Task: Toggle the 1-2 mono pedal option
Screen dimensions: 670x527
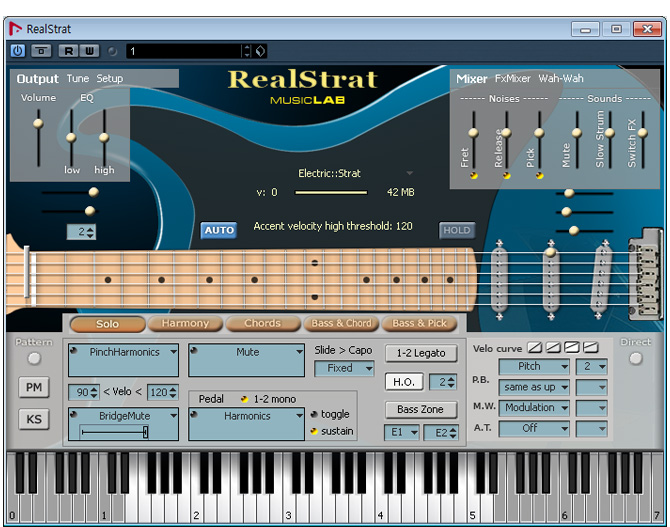Action: (244, 399)
